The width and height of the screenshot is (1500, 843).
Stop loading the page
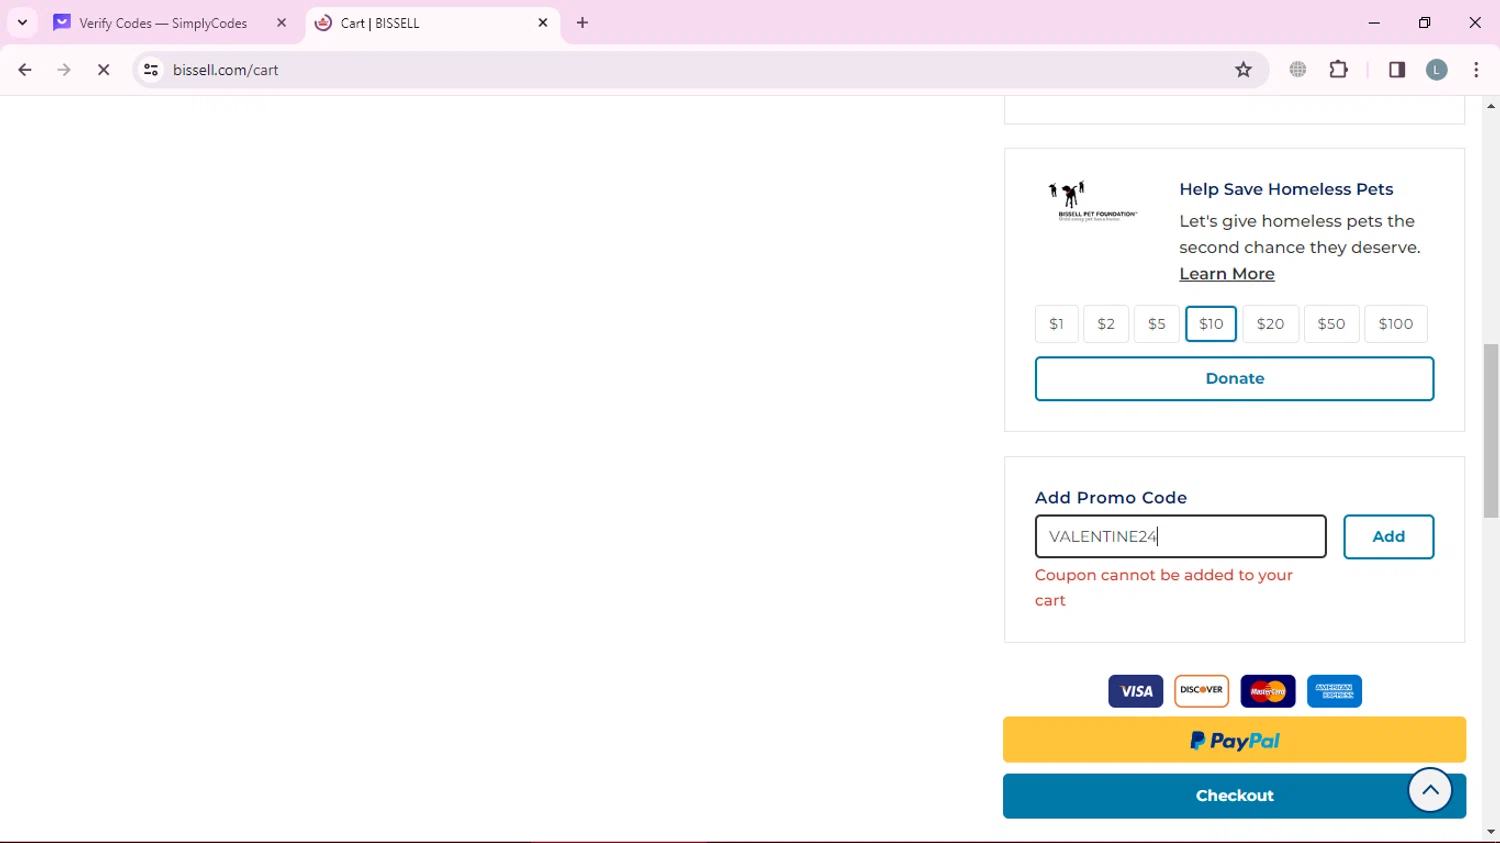103,70
